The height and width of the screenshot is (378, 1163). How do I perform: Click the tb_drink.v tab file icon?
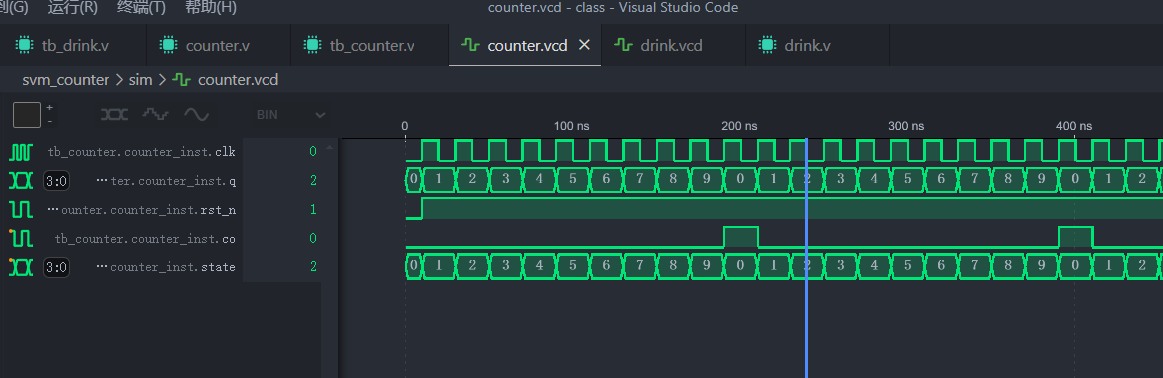[24, 45]
